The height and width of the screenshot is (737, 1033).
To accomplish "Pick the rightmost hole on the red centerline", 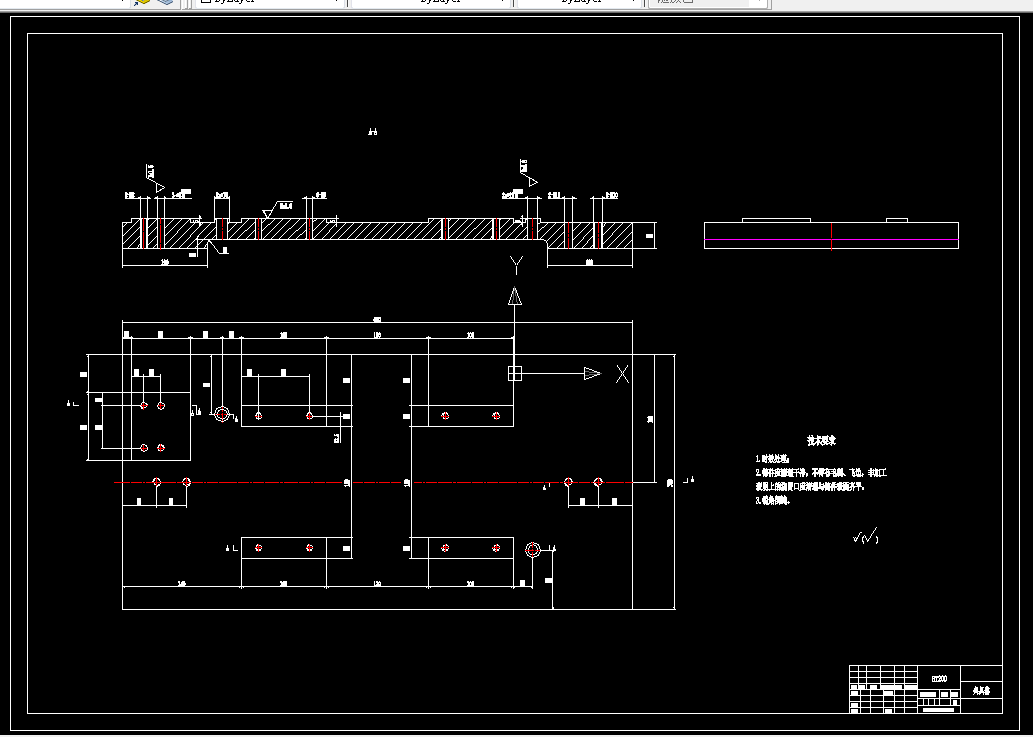I will point(598,482).
